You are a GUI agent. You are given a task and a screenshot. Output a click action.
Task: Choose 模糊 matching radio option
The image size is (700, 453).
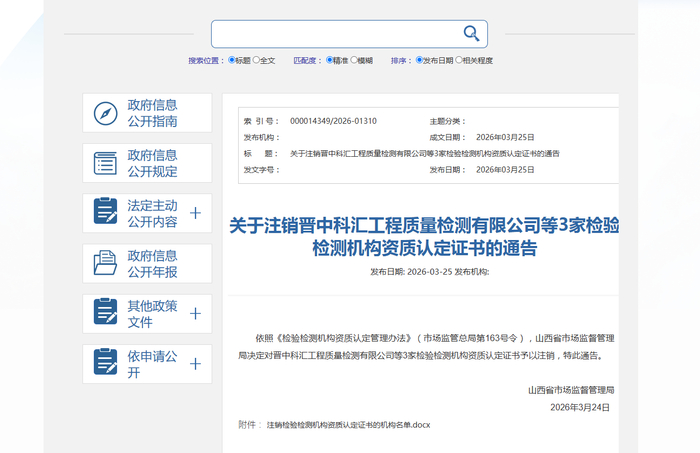click(354, 60)
